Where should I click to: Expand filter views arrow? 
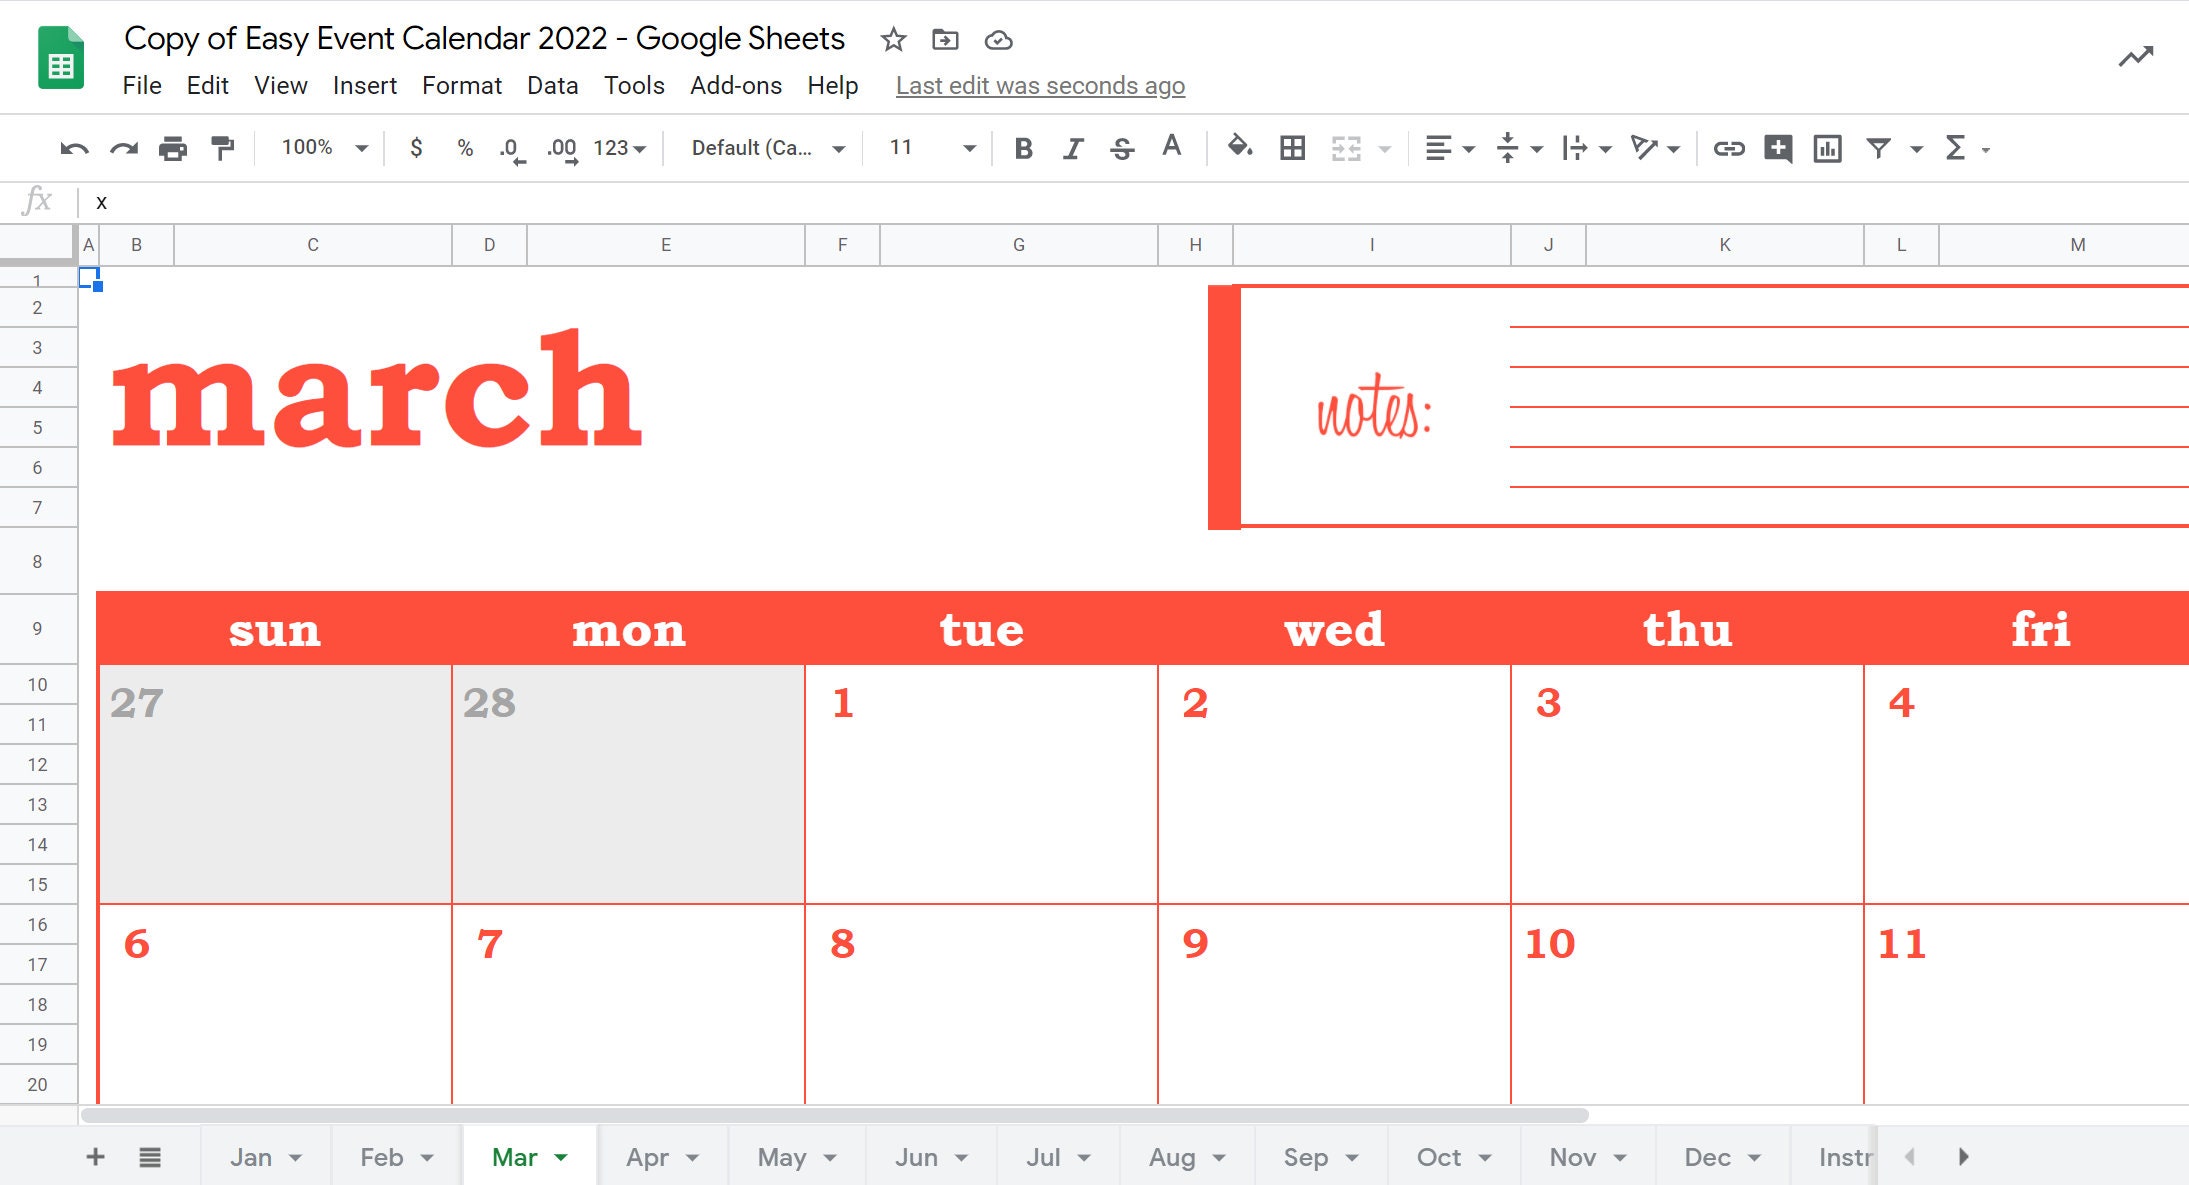(x=1916, y=149)
